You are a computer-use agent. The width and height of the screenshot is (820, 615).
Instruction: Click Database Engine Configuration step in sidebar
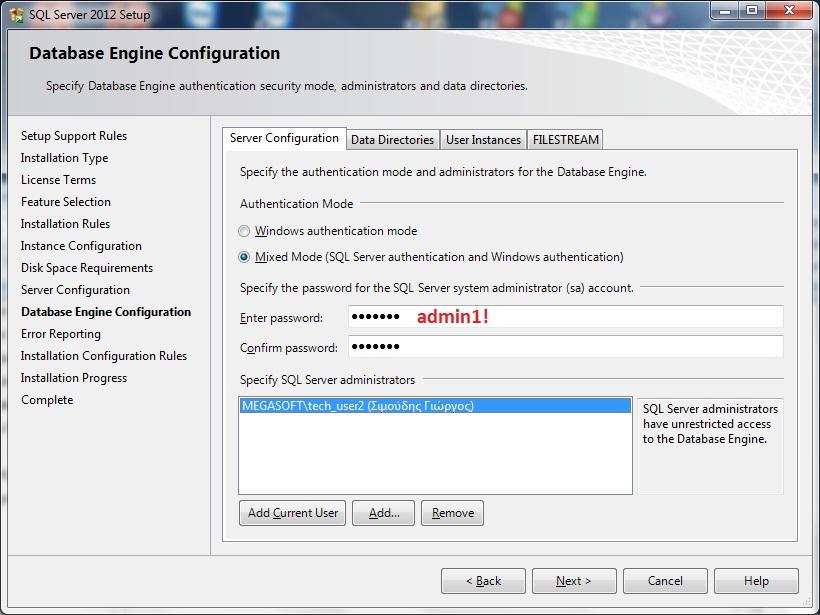(x=106, y=312)
